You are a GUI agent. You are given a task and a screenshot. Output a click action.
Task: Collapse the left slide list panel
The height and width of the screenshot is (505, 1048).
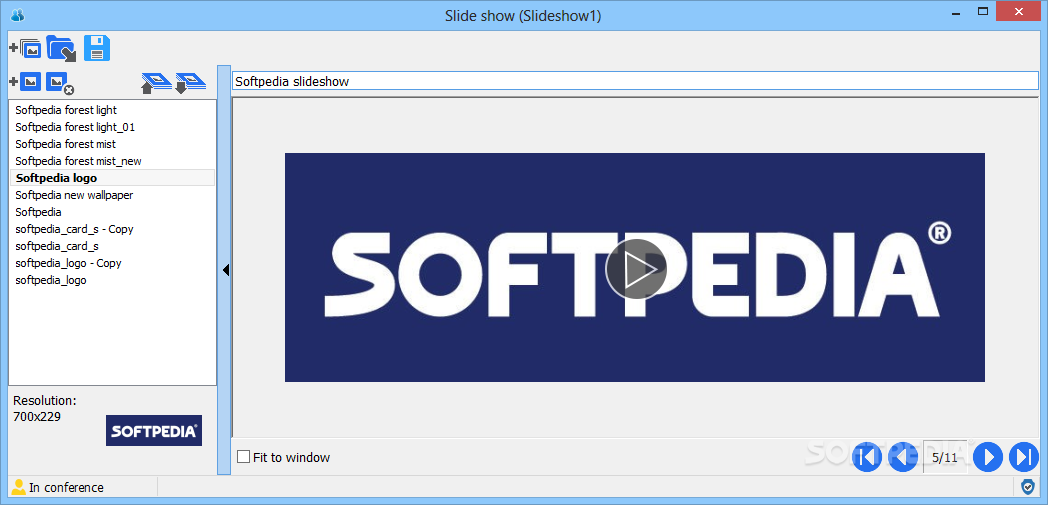(225, 270)
